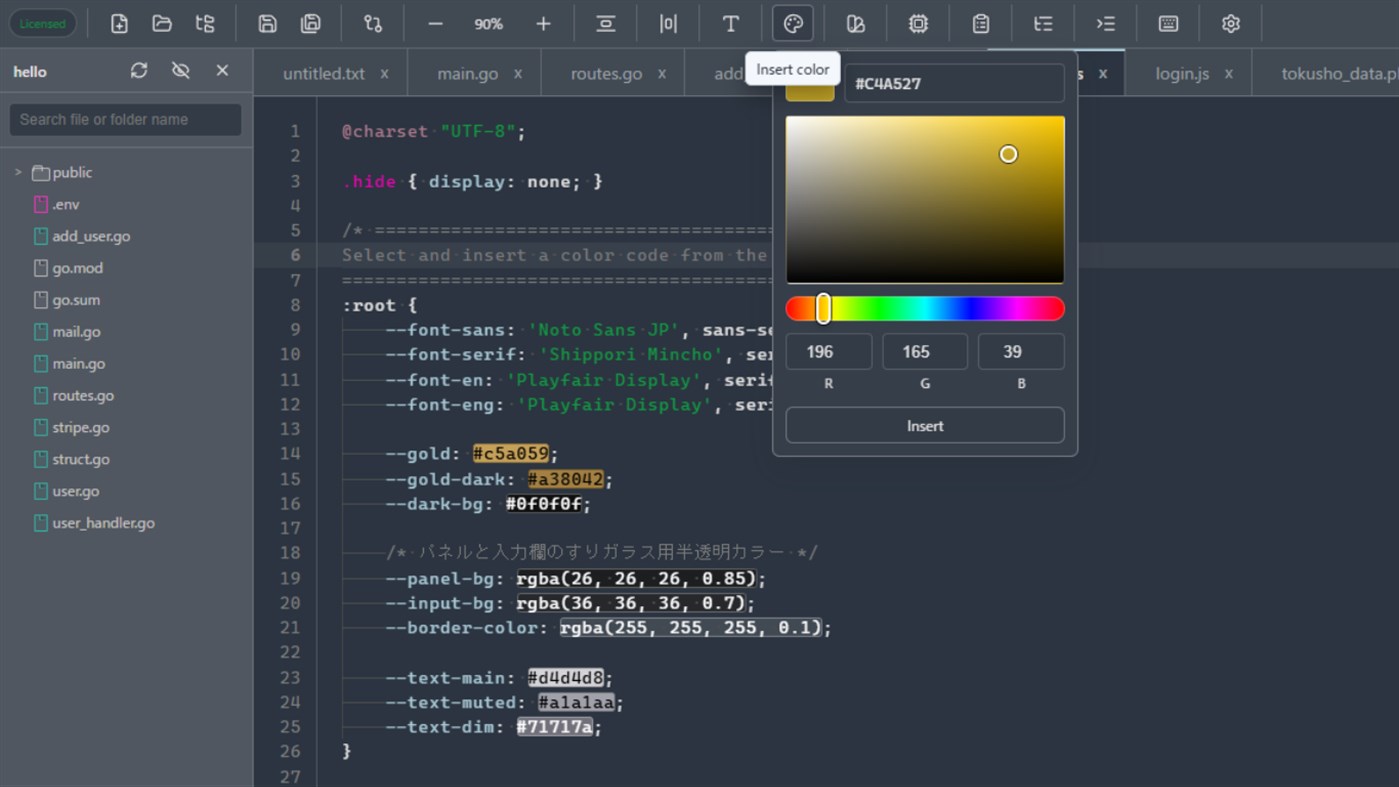Open go.sum in the file tree

point(76,300)
